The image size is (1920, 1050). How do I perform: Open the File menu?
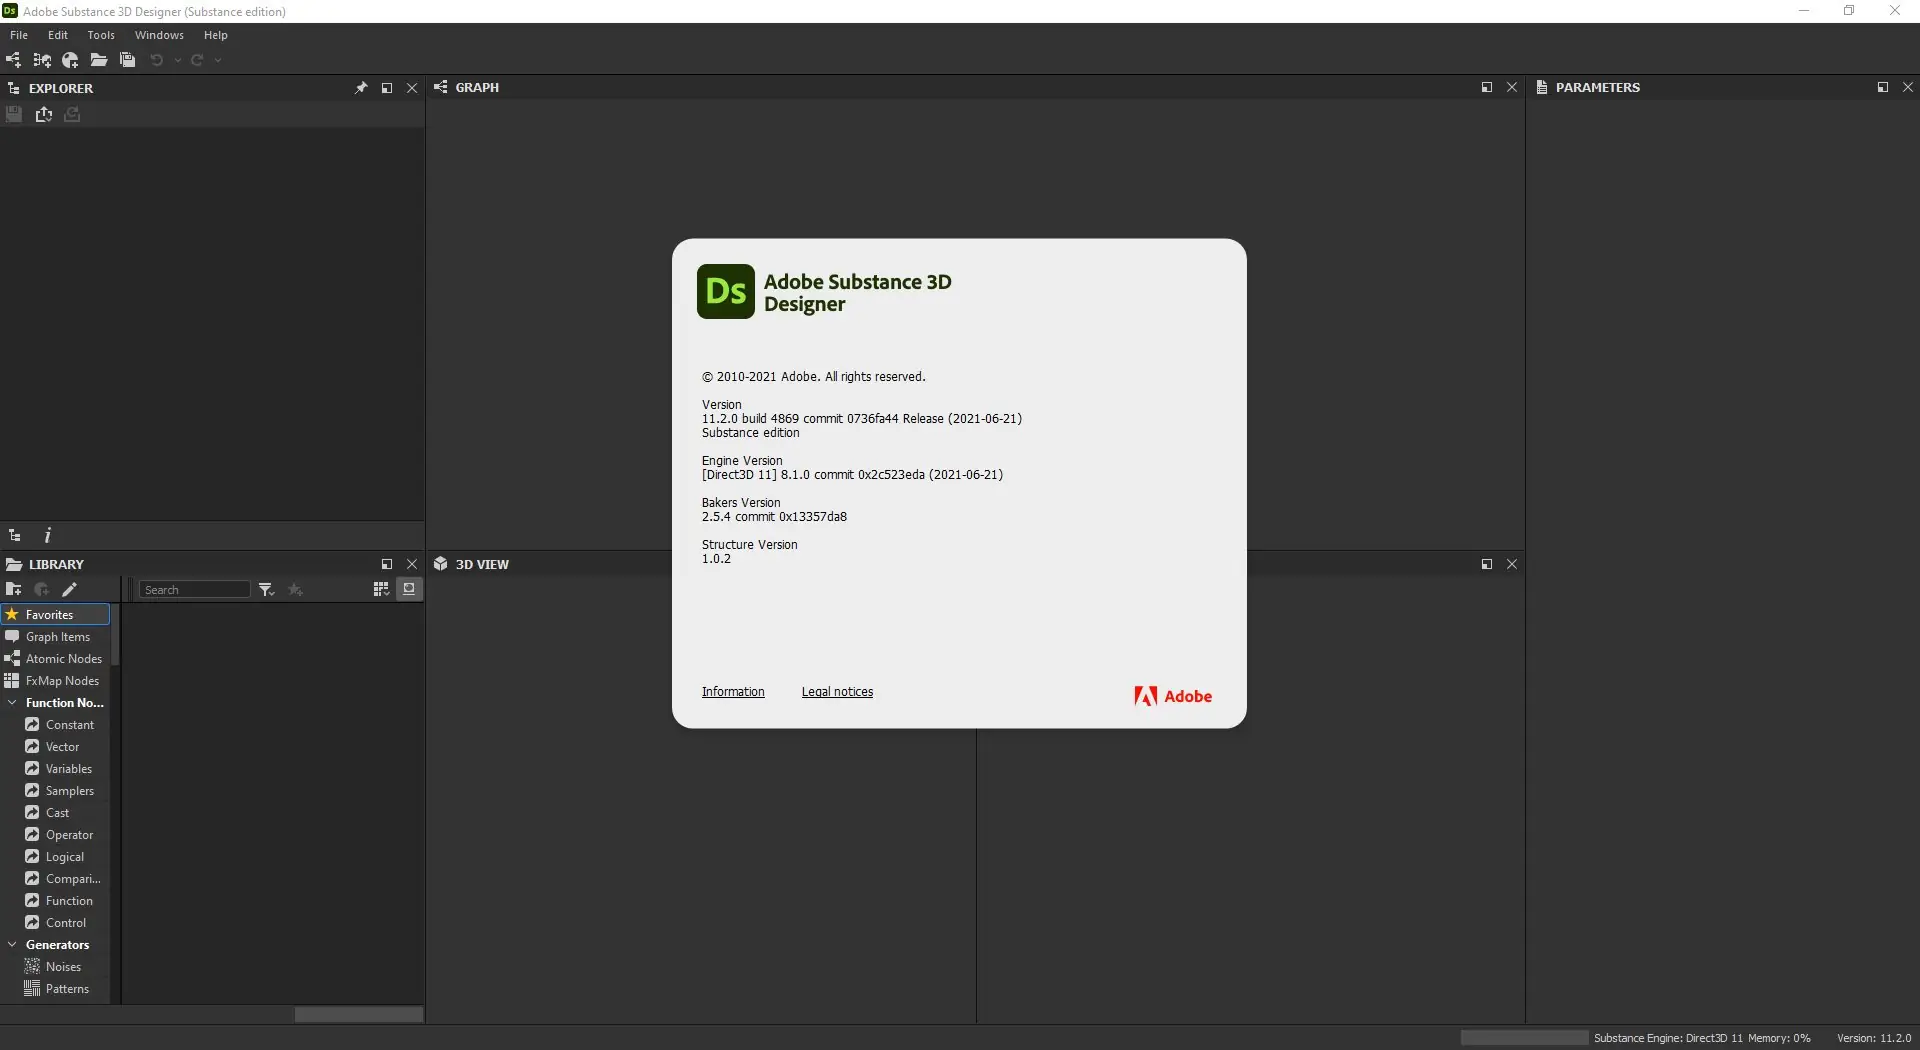[x=19, y=35]
